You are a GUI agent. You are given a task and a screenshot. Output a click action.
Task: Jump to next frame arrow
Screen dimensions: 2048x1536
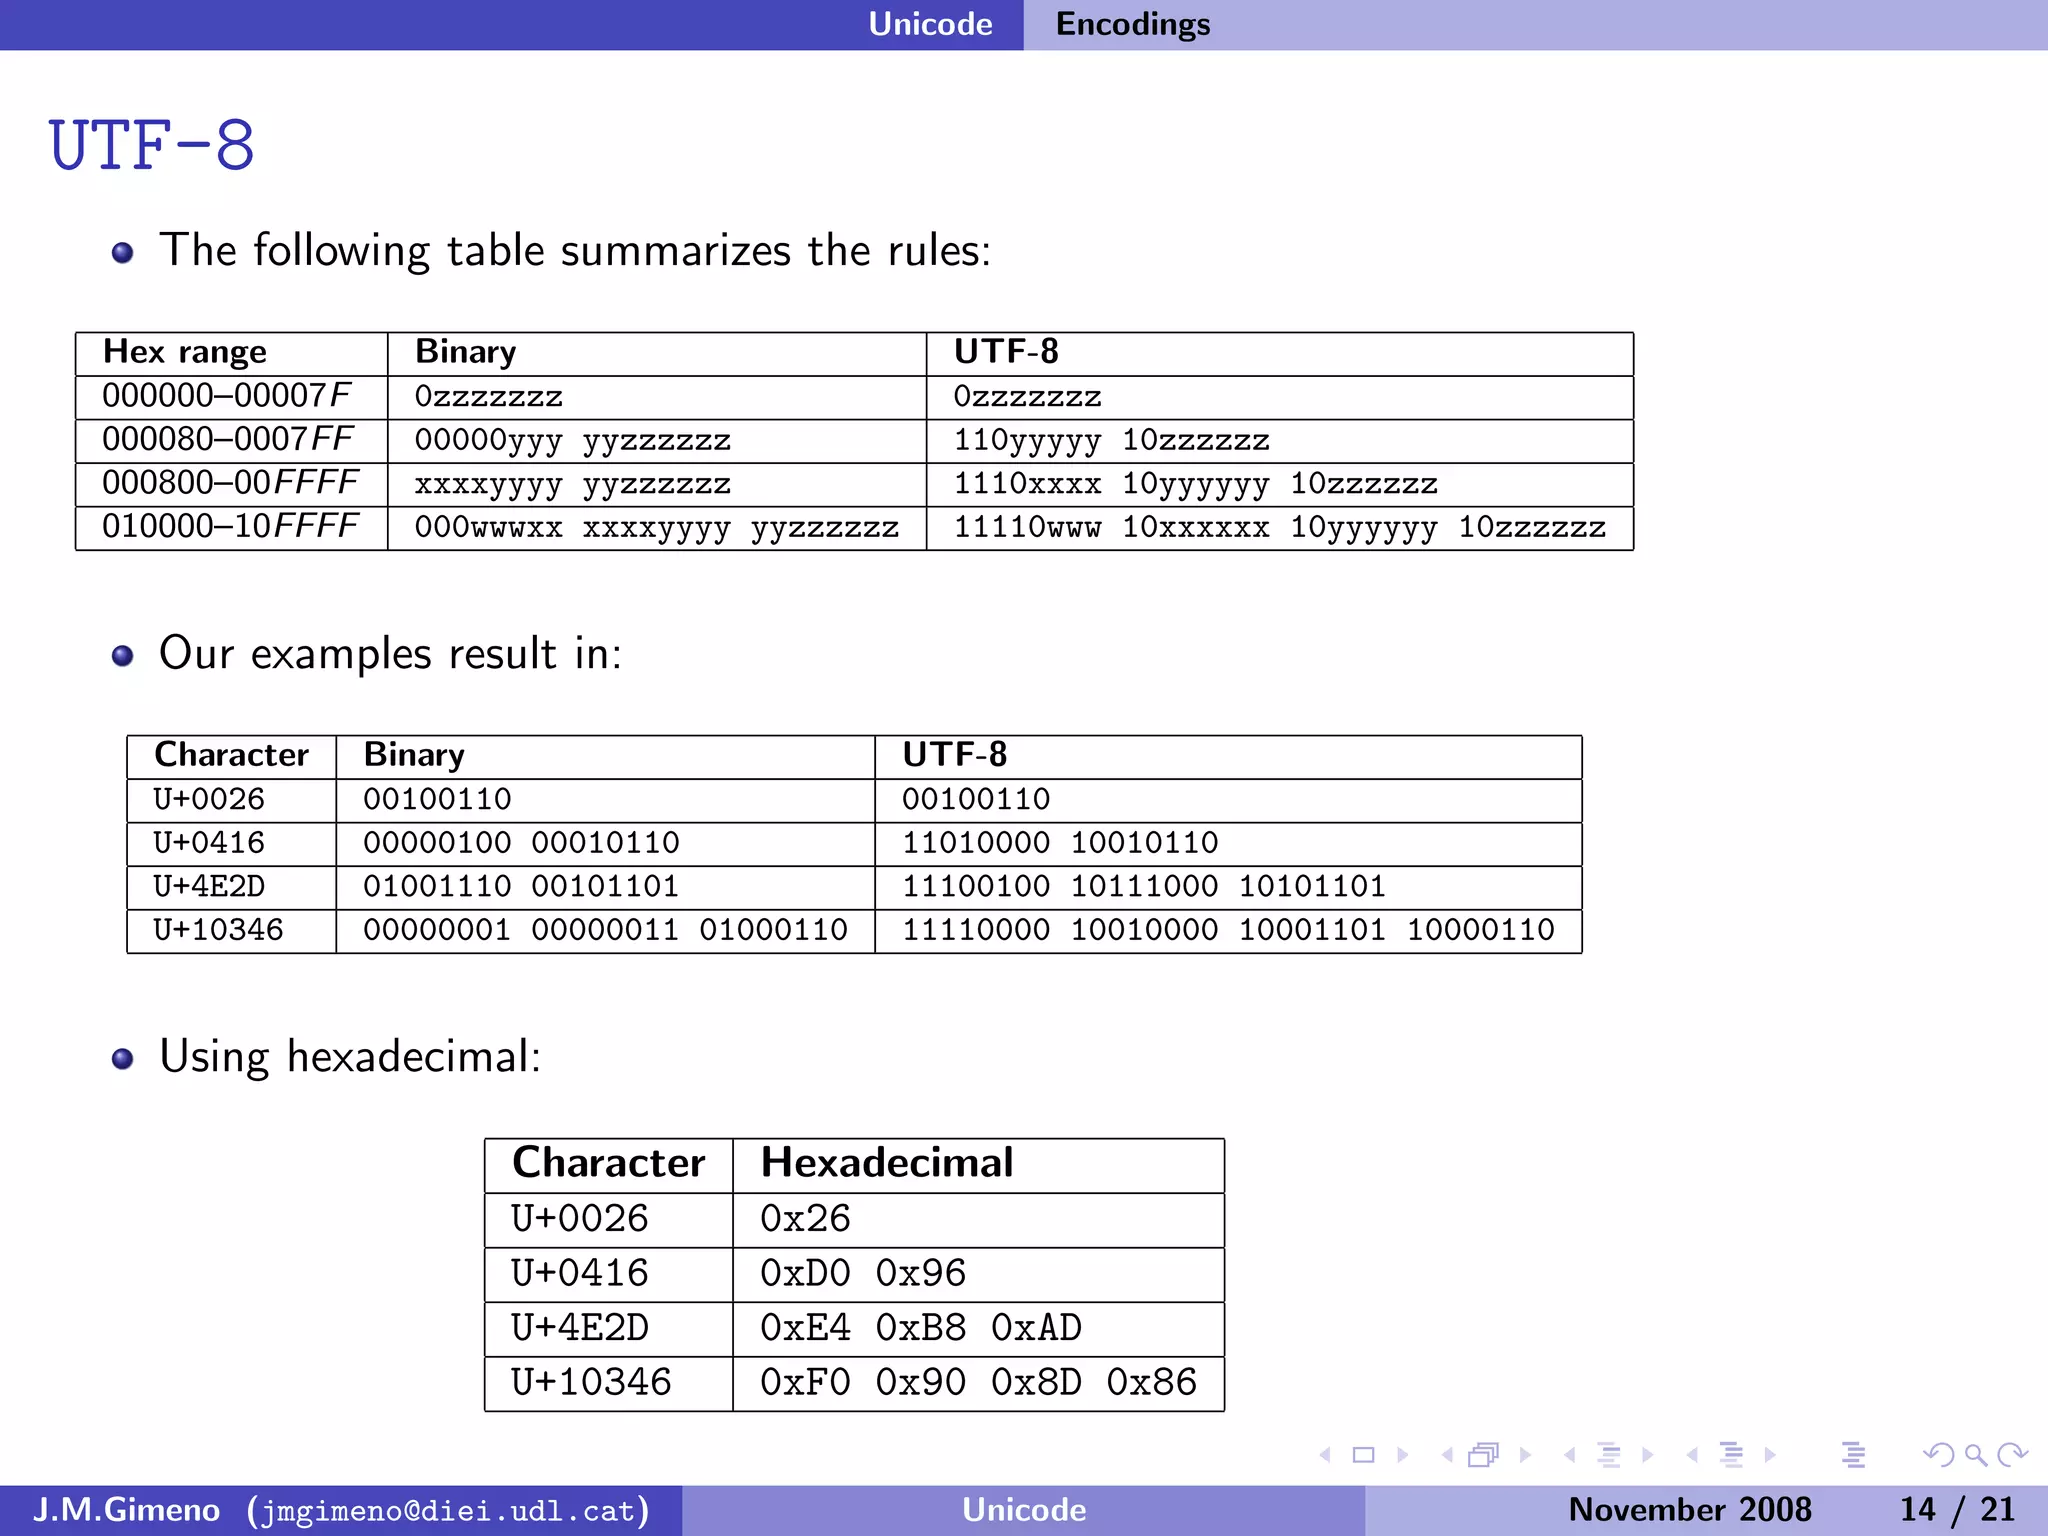click(1525, 1455)
